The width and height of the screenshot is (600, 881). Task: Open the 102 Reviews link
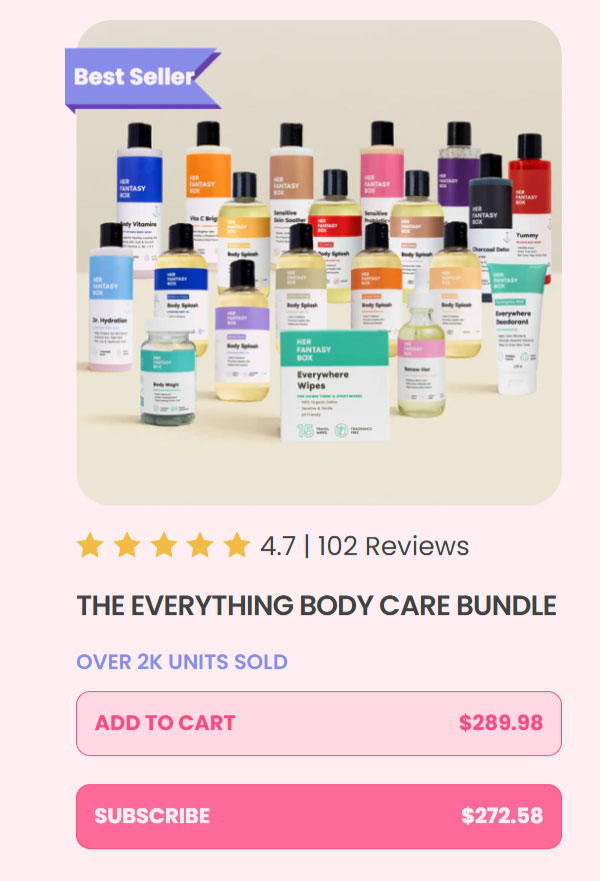[x=393, y=546]
